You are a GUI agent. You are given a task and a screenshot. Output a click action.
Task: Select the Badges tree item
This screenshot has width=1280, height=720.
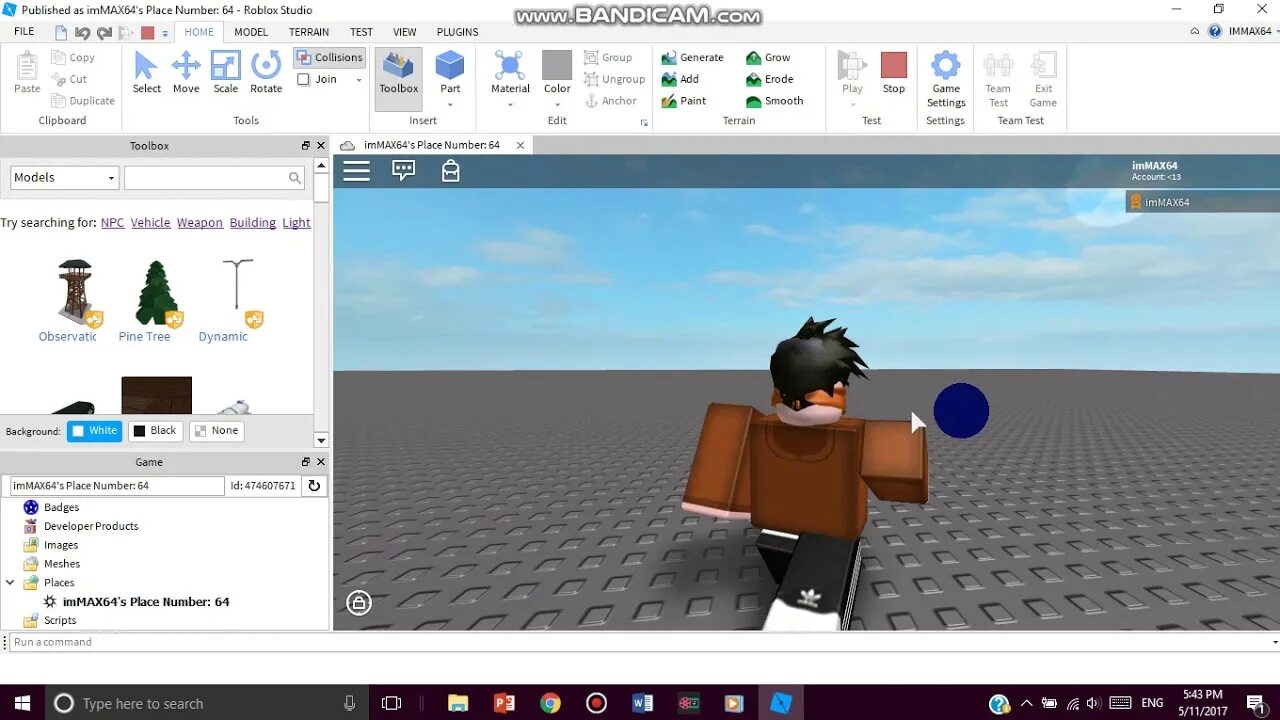tap(61, 507)
